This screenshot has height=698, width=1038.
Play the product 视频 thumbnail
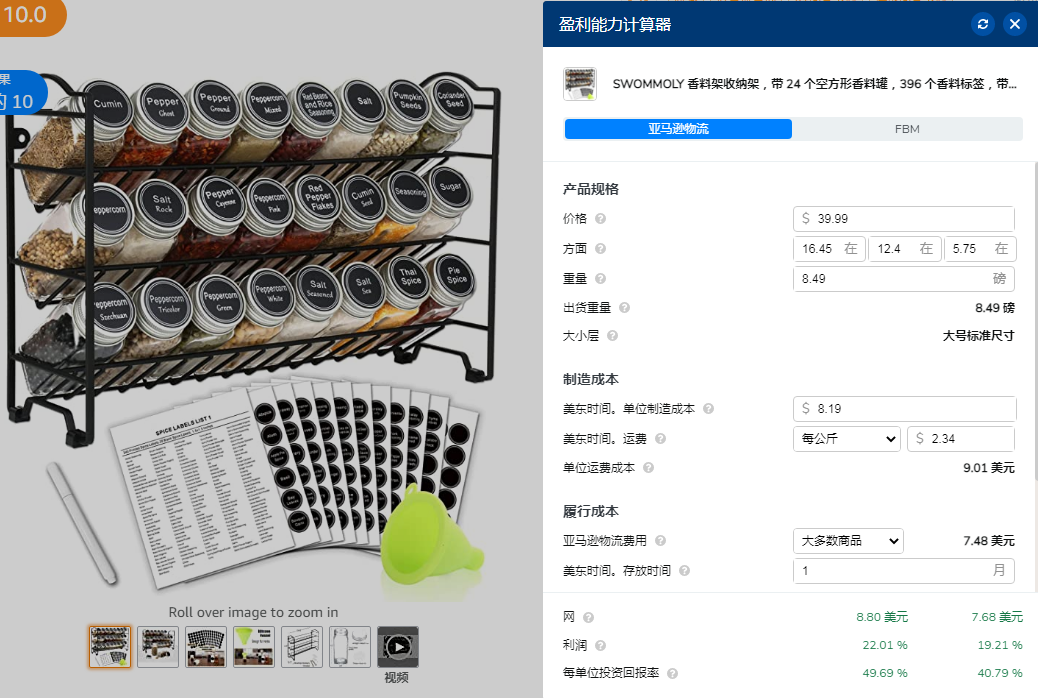398,646
